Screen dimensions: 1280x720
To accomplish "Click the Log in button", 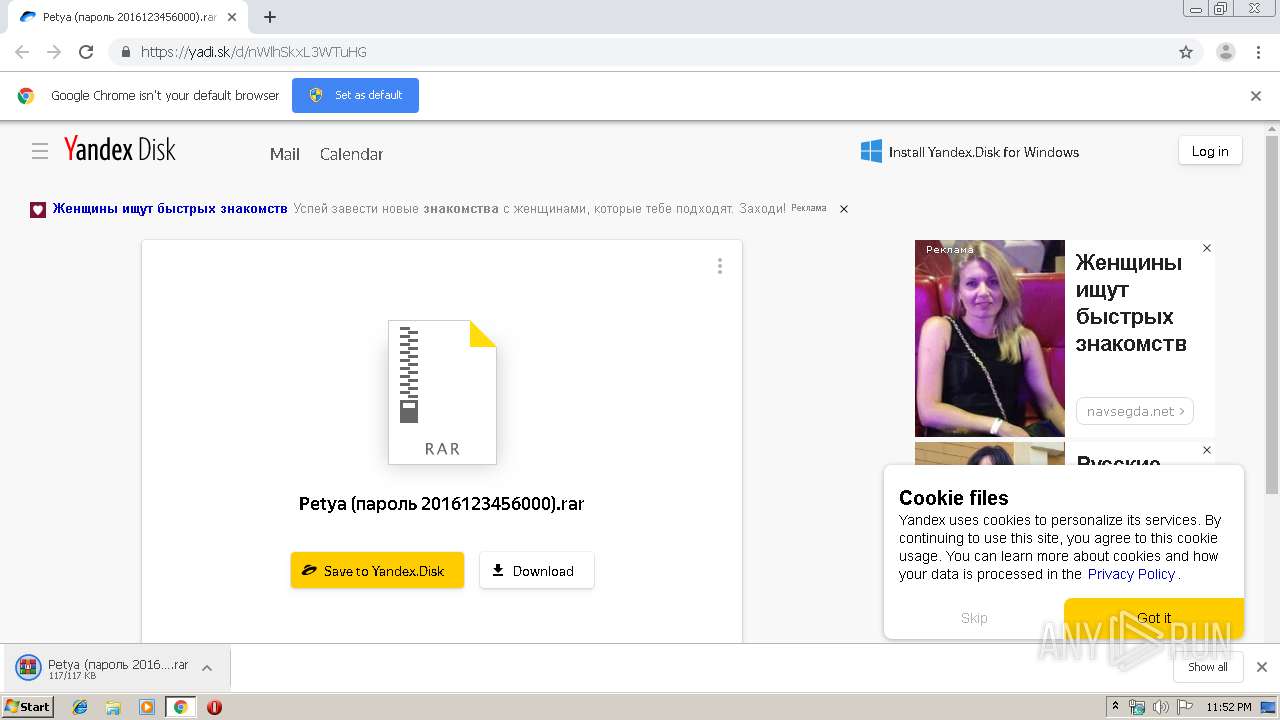I will (1210, 151).
